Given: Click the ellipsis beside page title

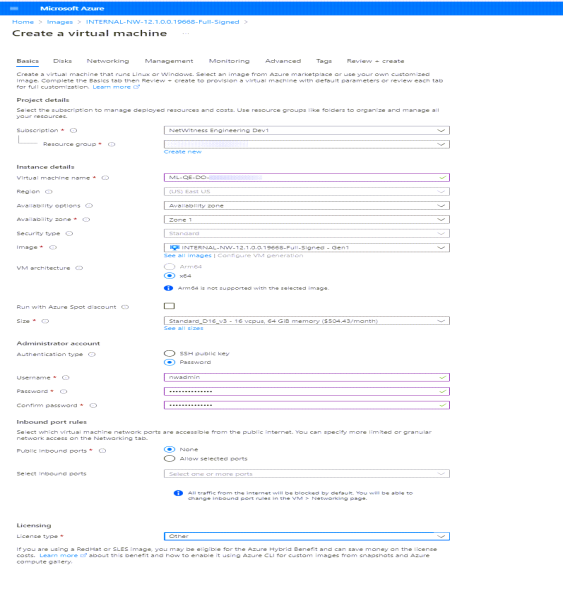Looking at the screenshot, I should click(185, 33).
